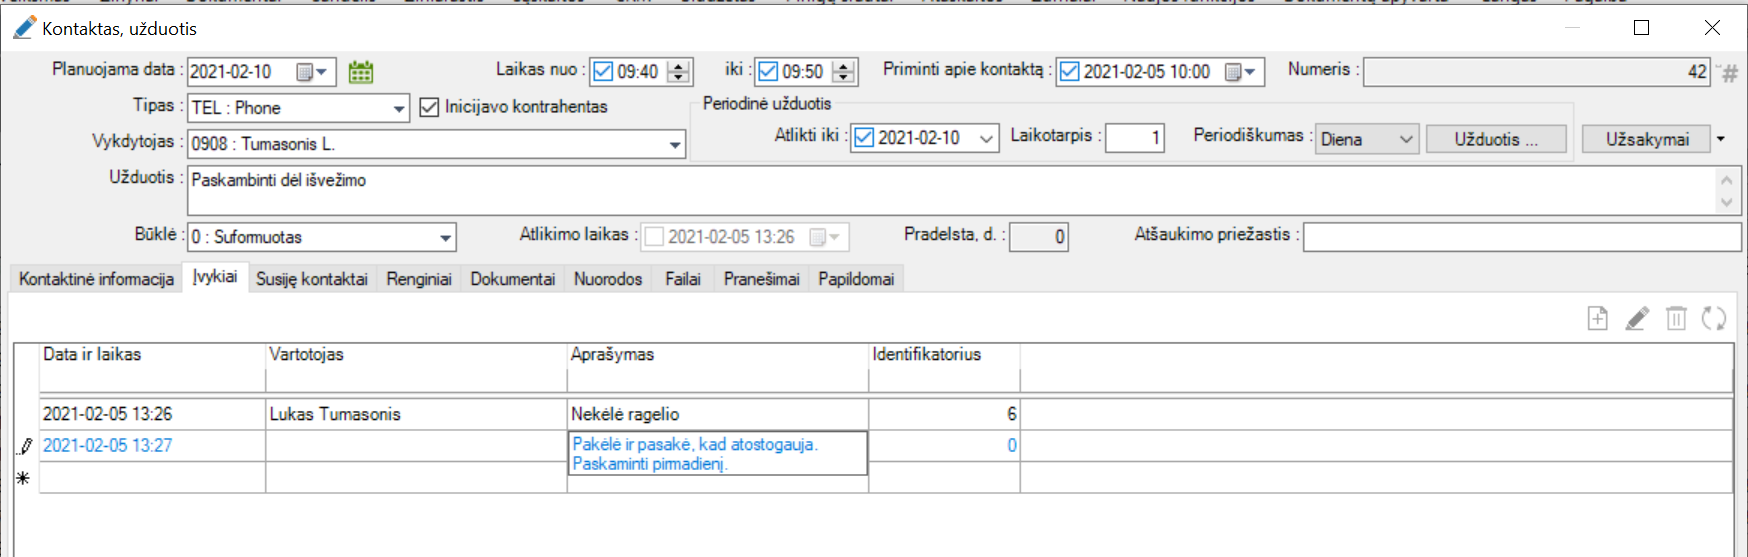
Task: Select the Įvykiai tab
Action: click(215, 277)
